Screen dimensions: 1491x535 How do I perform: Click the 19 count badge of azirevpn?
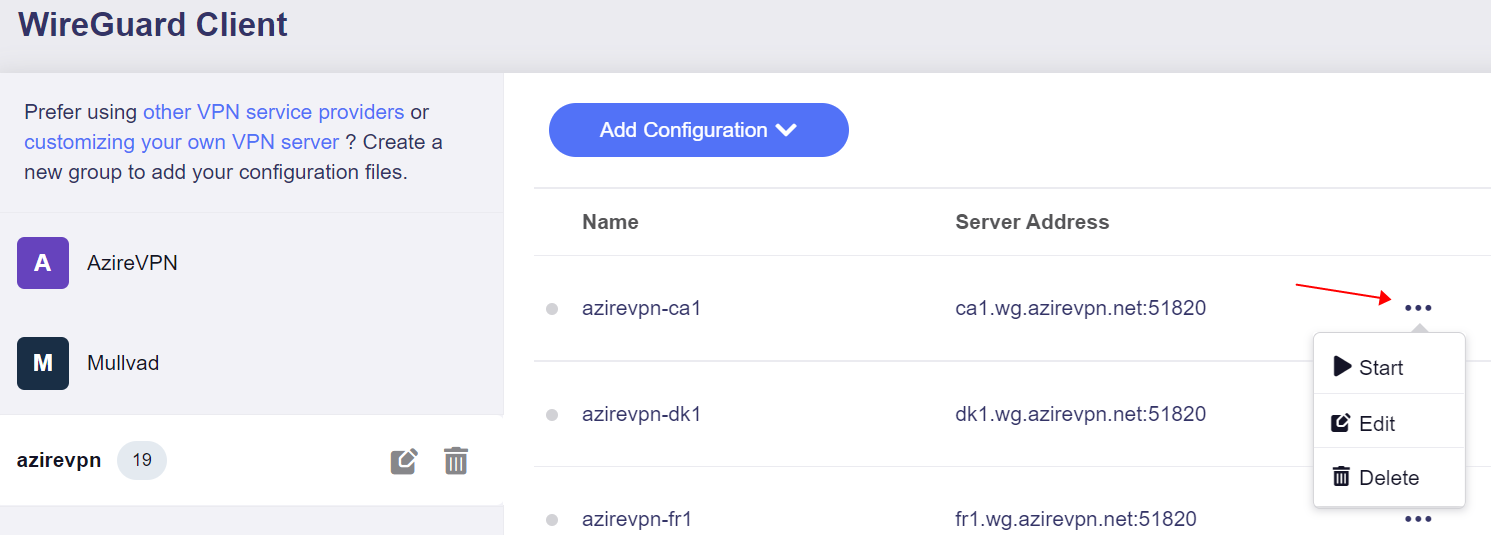click(x=142, y=460)
